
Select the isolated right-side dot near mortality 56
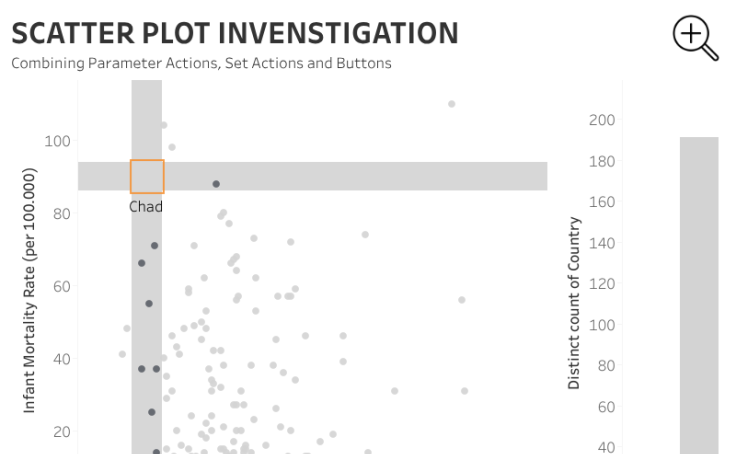[462, 300]
